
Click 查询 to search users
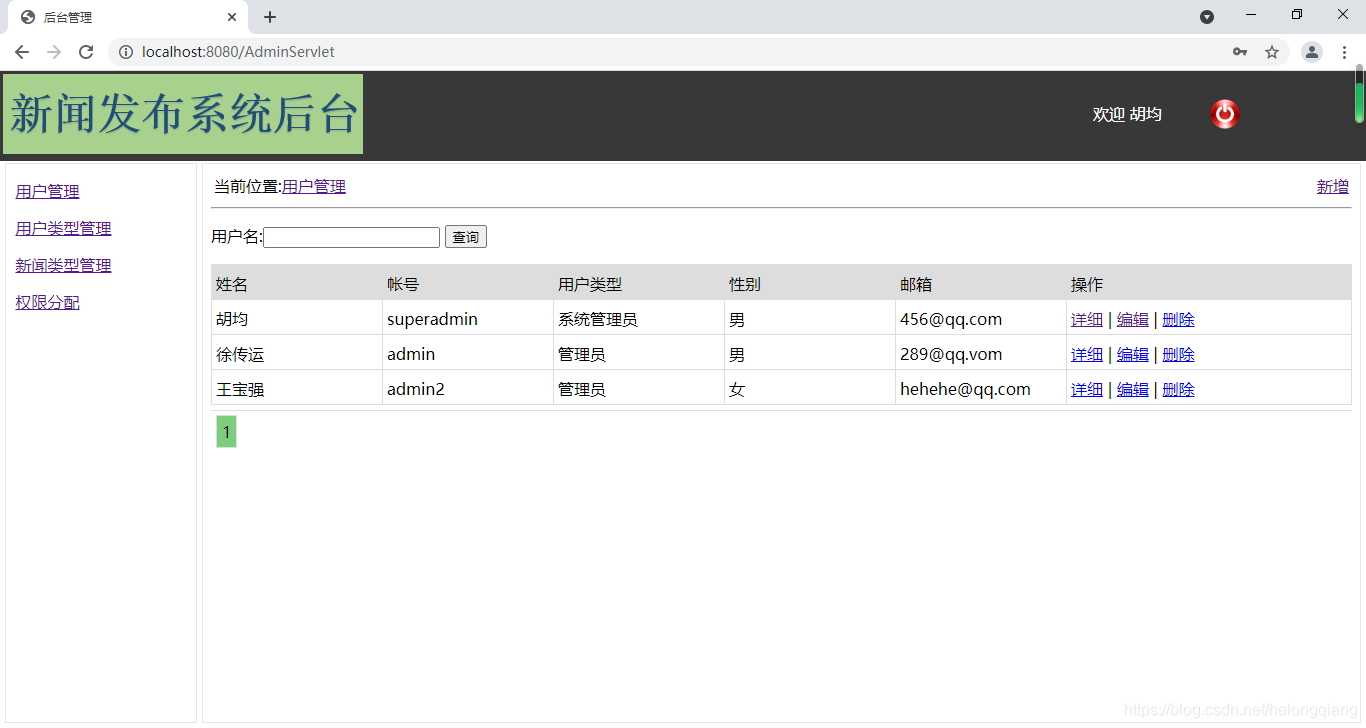465,236
